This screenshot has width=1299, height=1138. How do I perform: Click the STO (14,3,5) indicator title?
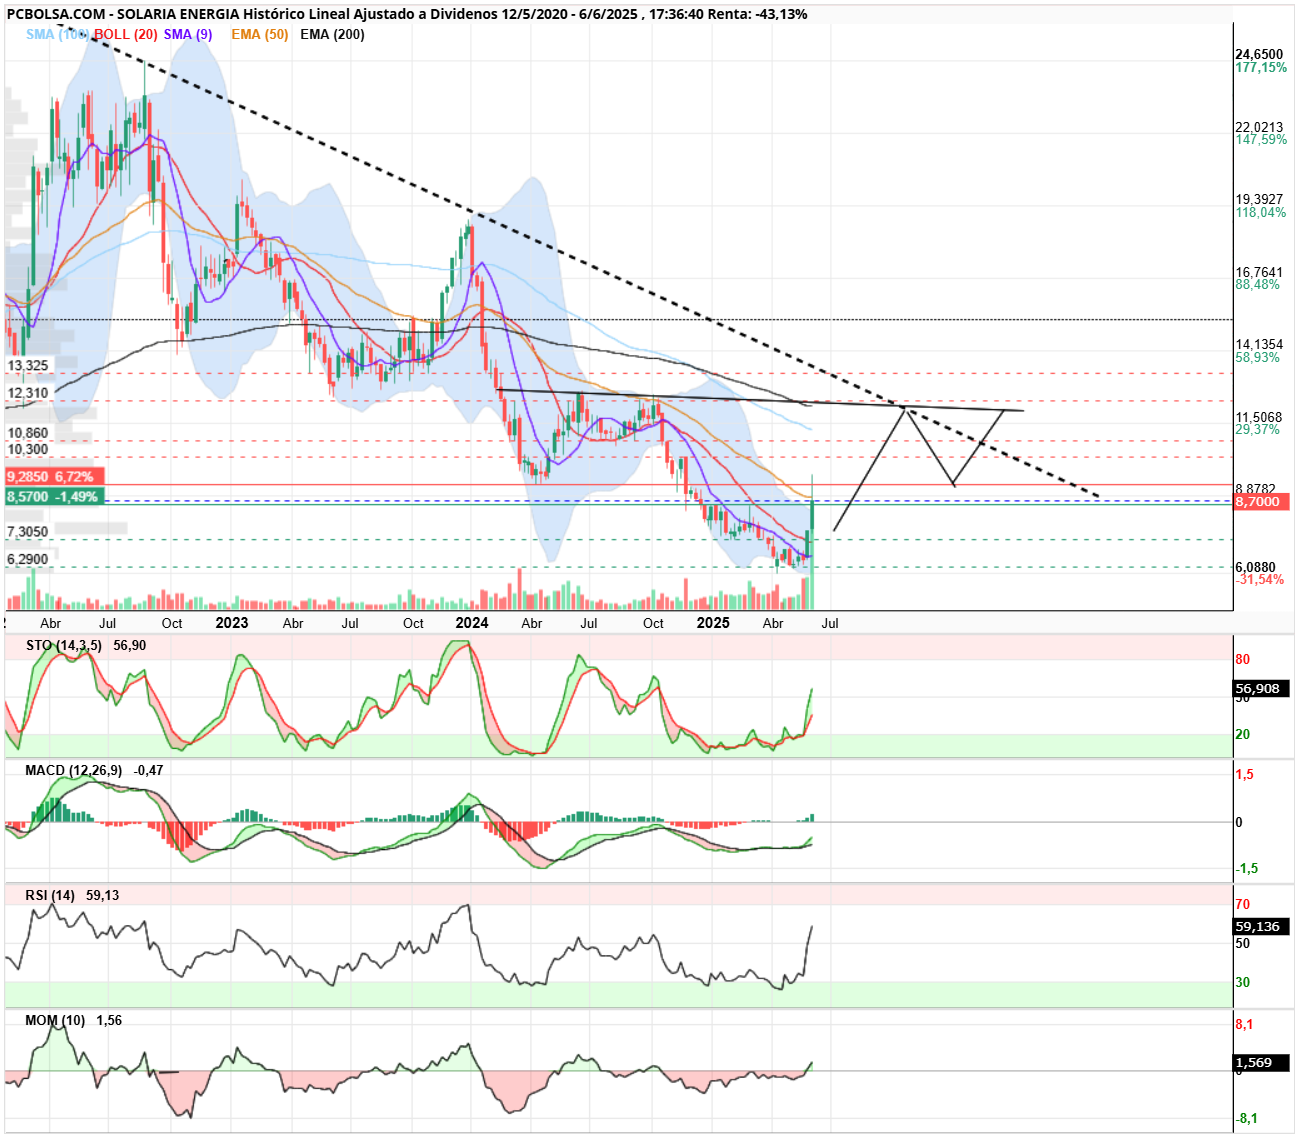coord(64,645)
